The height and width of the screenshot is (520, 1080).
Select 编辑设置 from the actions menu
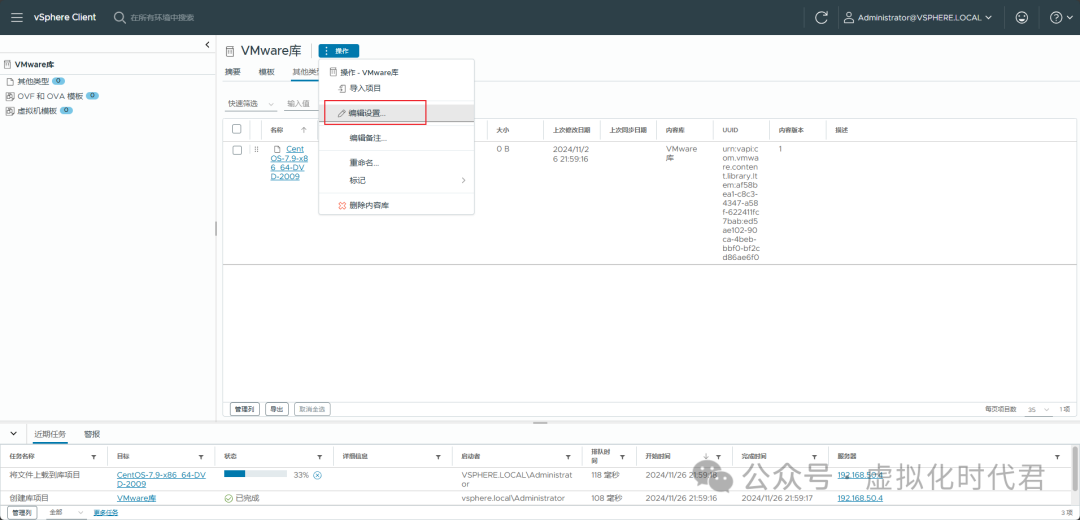(x=374, y=113)
